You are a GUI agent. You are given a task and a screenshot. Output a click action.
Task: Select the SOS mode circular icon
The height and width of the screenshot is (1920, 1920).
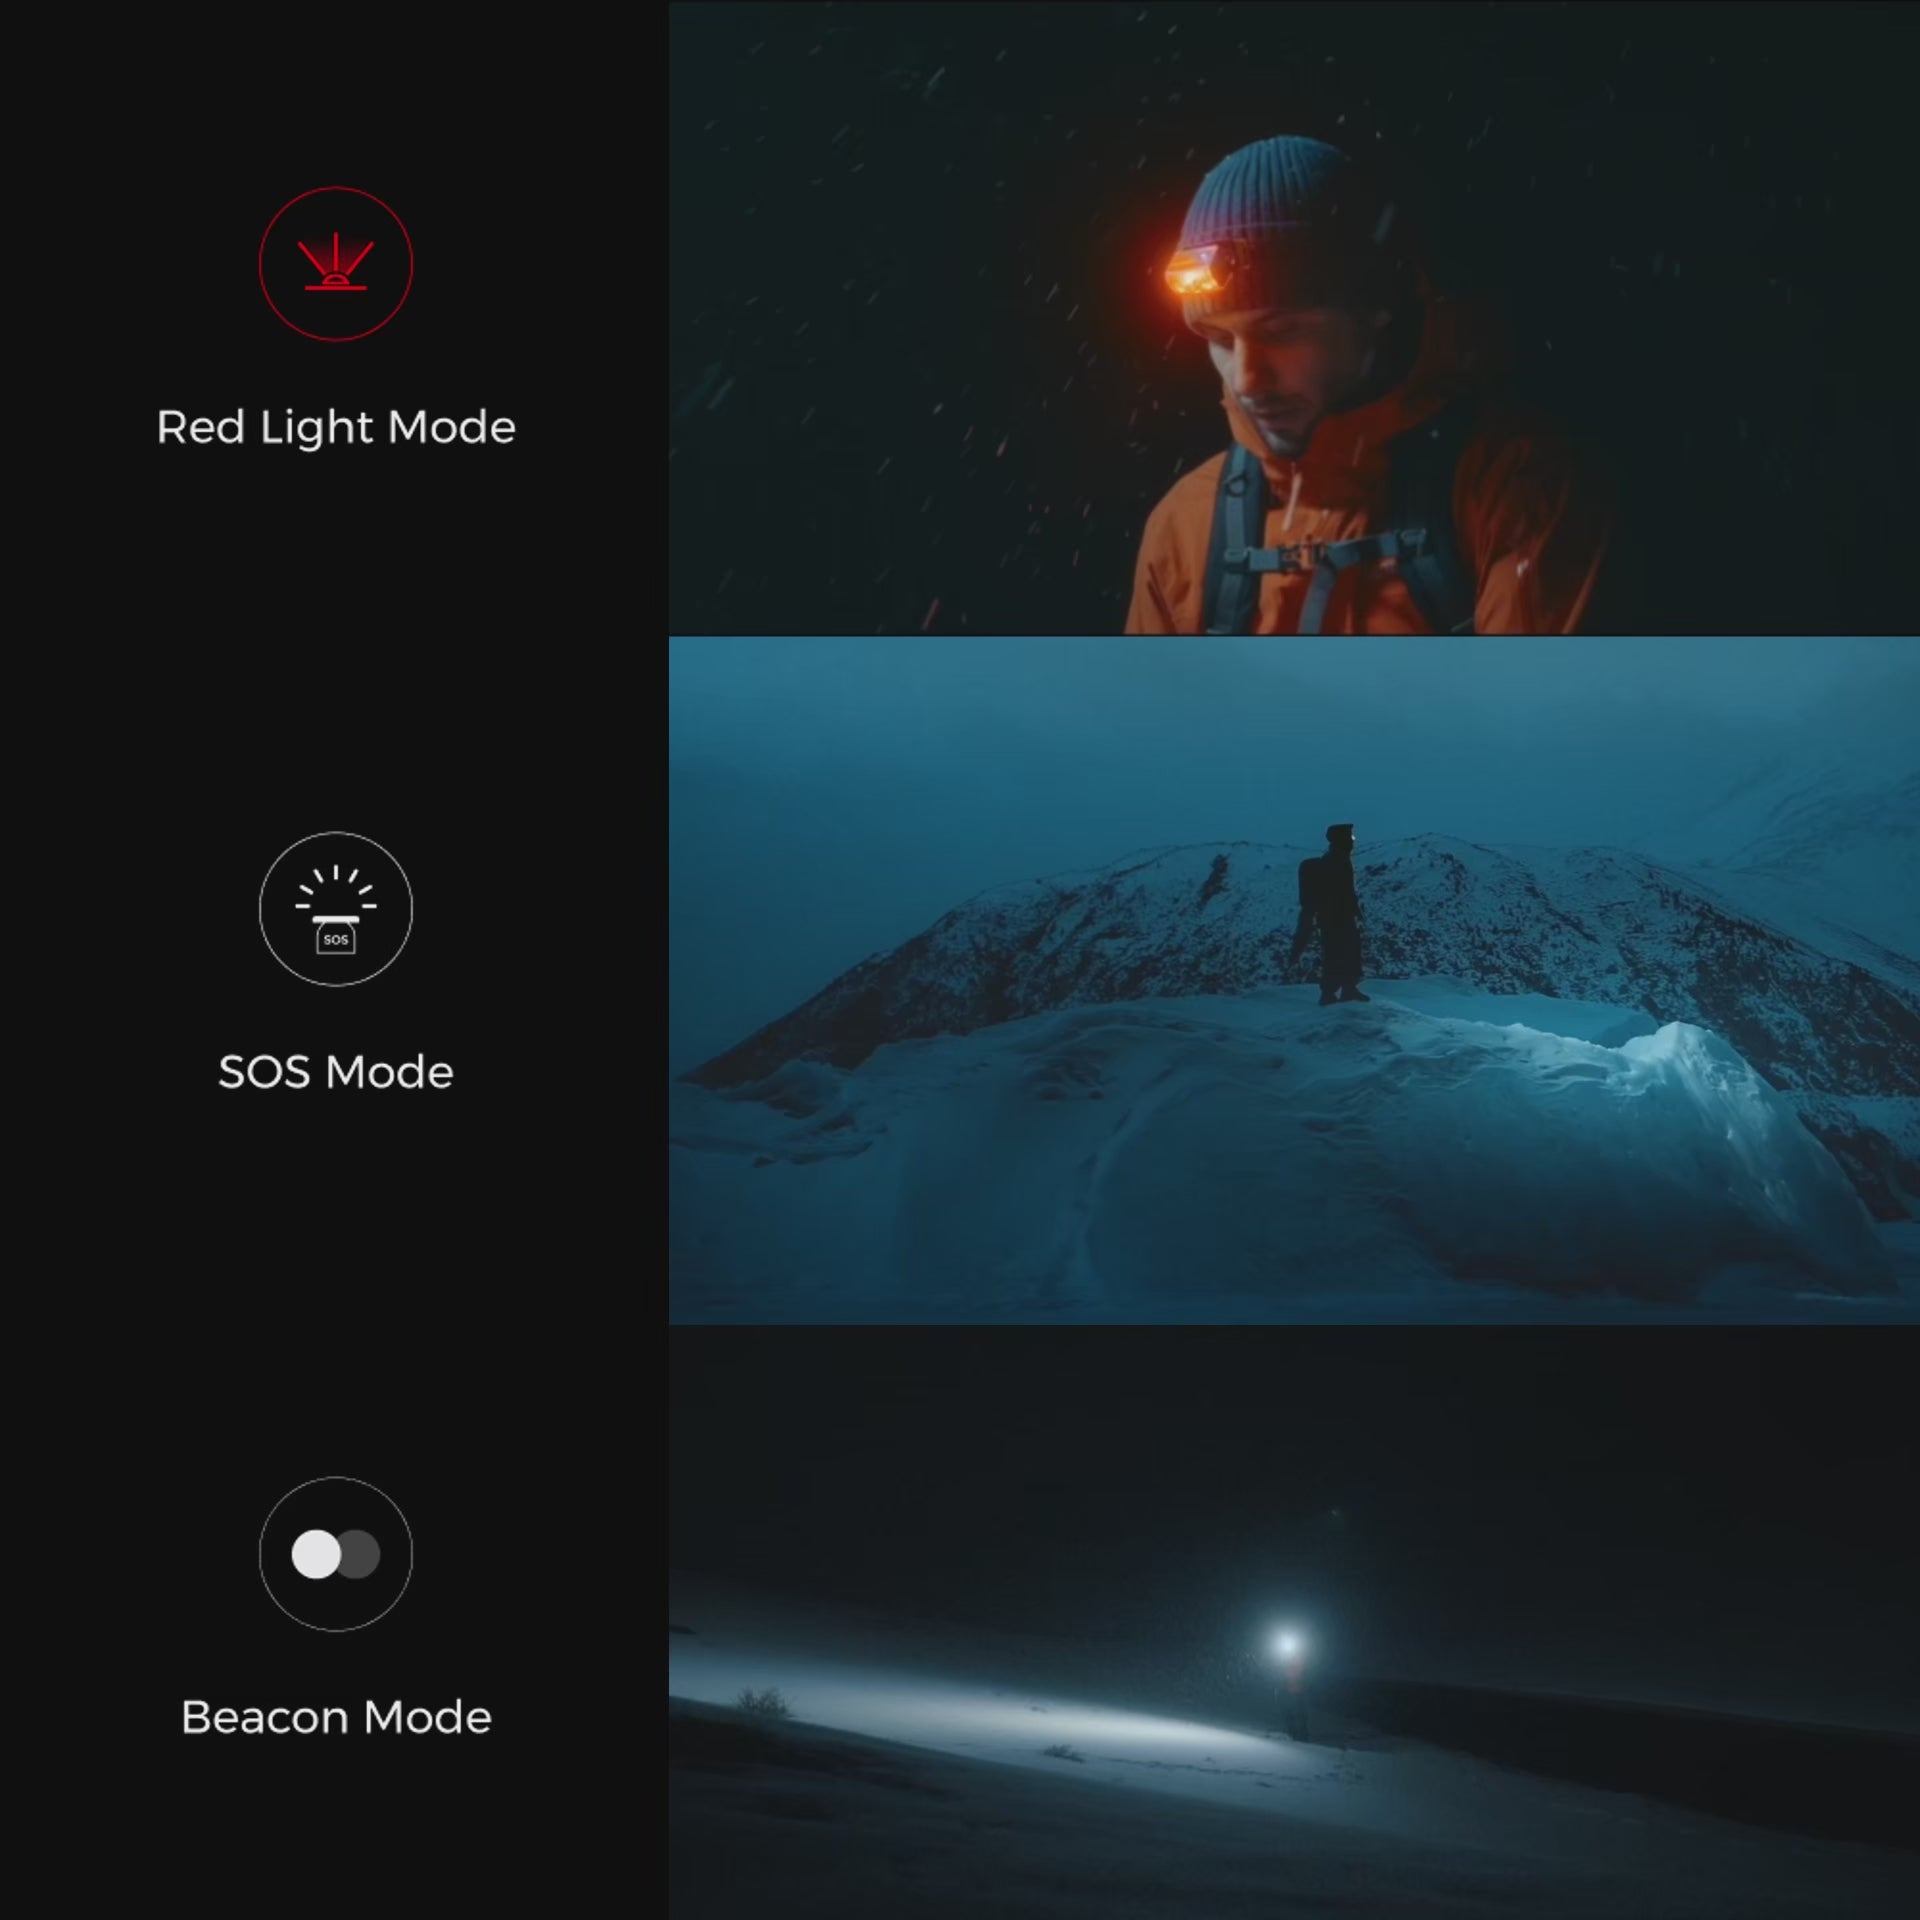[x=335, y=908]
